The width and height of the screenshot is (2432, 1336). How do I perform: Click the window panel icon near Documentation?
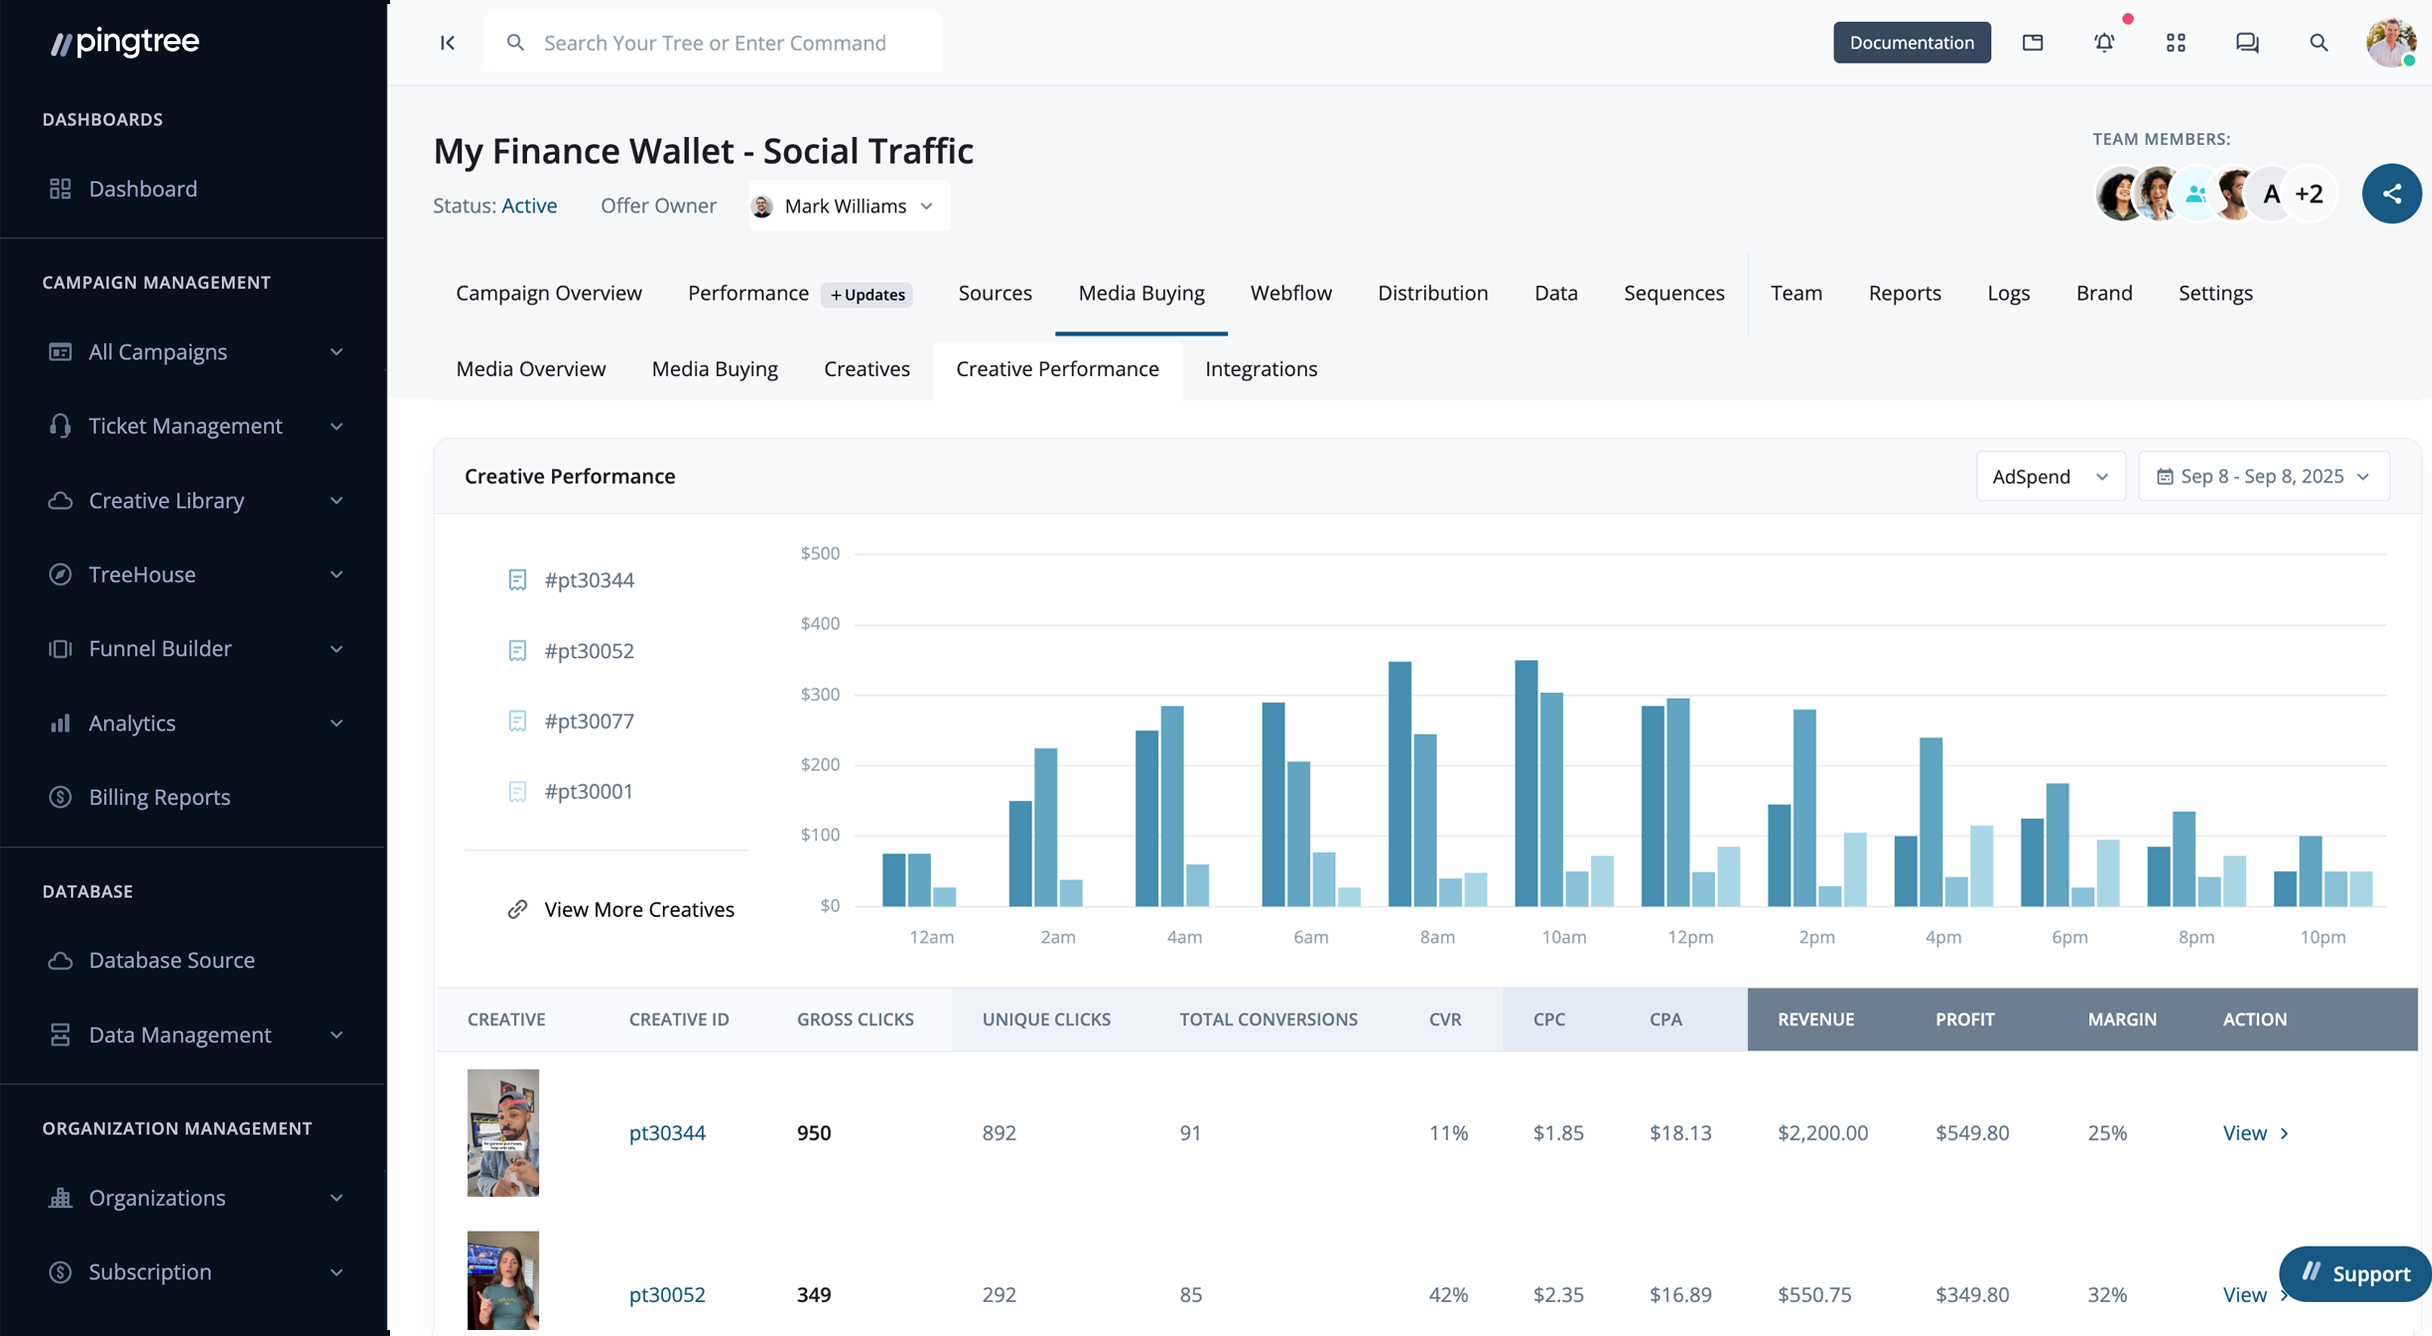pyautogui.click(x=2032, y=43)
